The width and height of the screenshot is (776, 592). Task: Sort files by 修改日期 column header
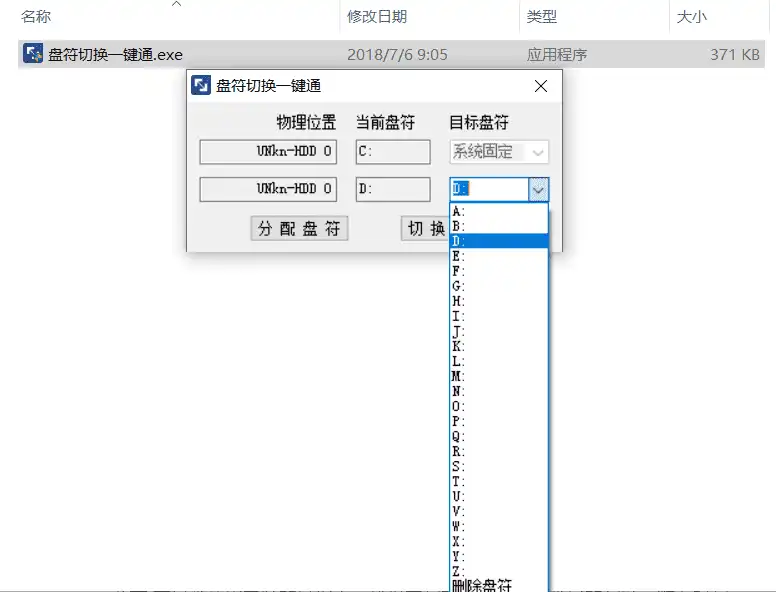pyautogui.click(x=377, y=17)
